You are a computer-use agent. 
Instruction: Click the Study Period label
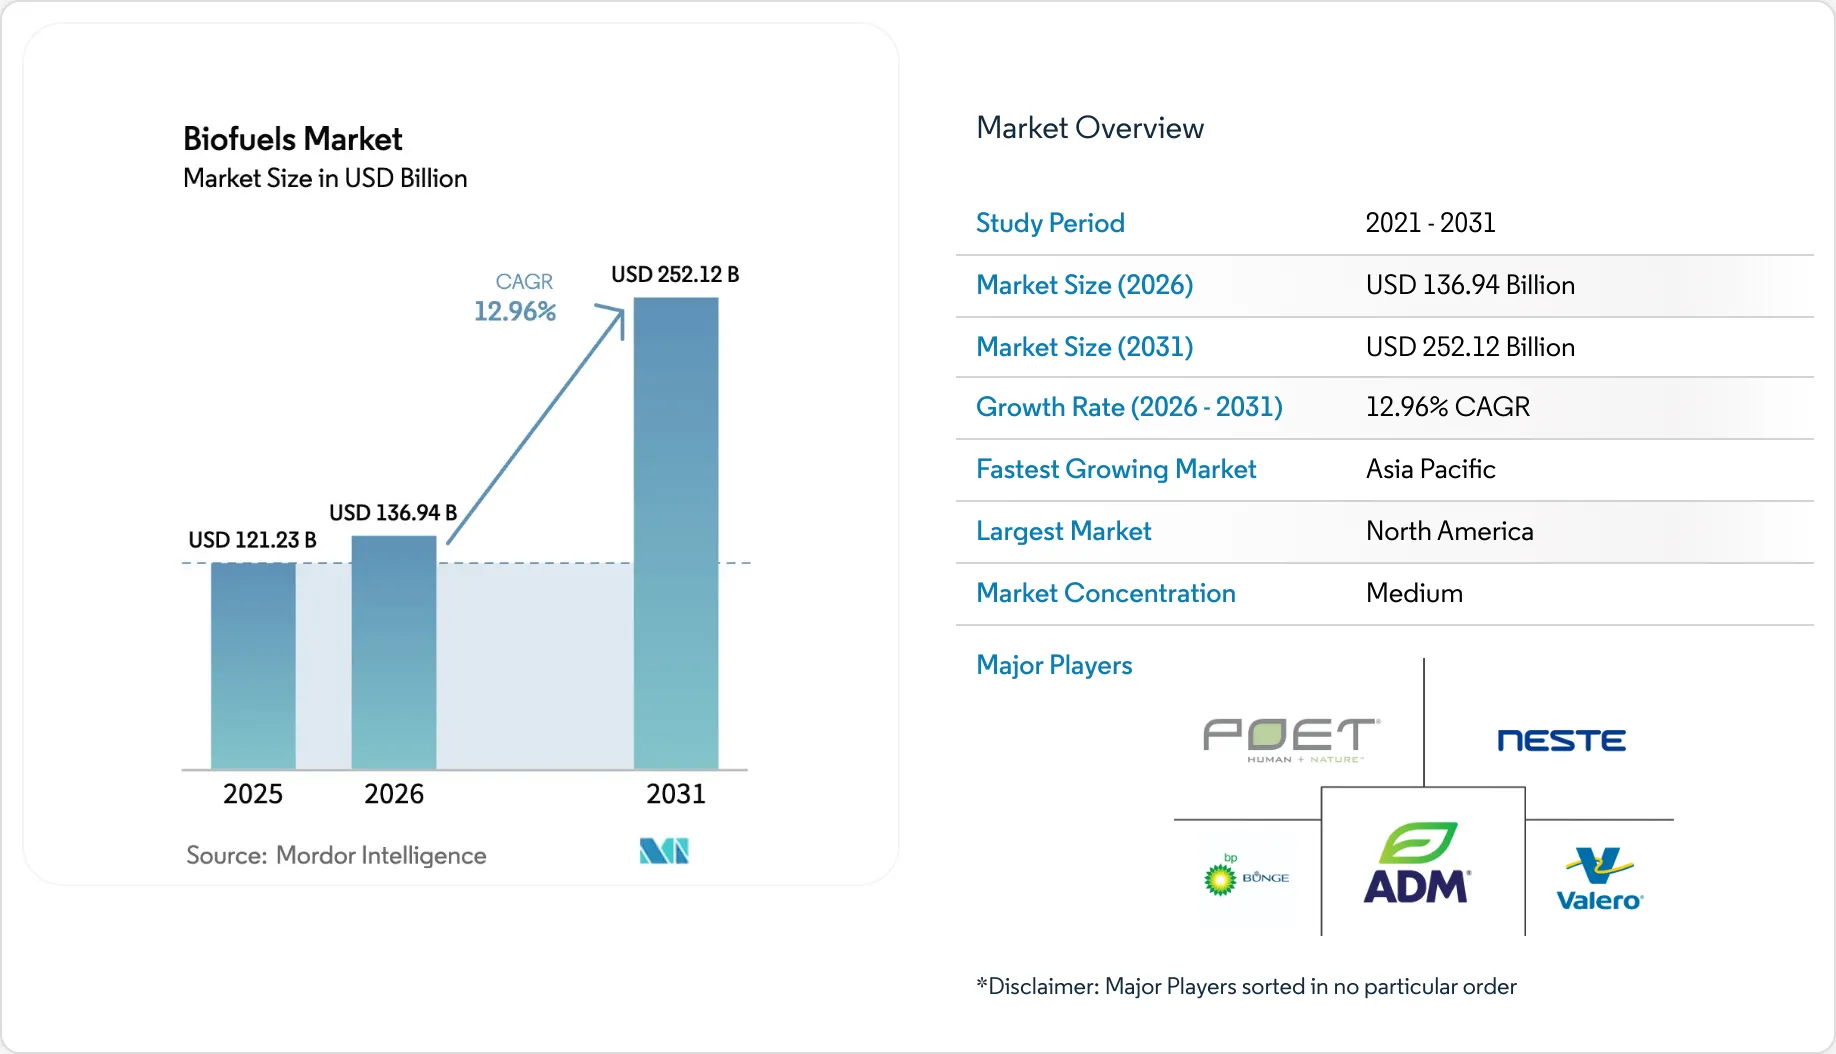tap(1050, 223)
